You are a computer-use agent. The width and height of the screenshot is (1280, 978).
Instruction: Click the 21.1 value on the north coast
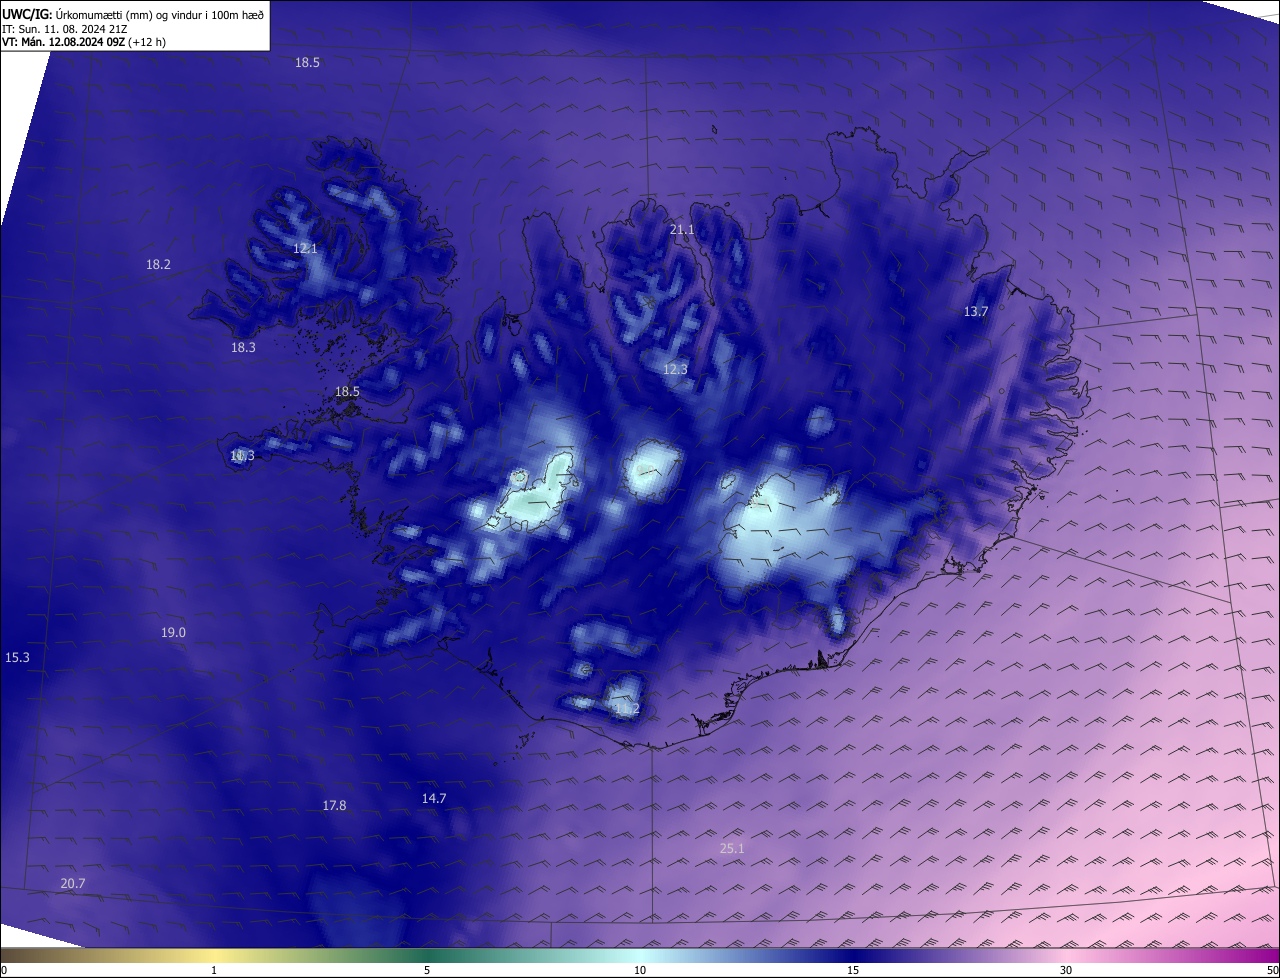coord(682,230)
